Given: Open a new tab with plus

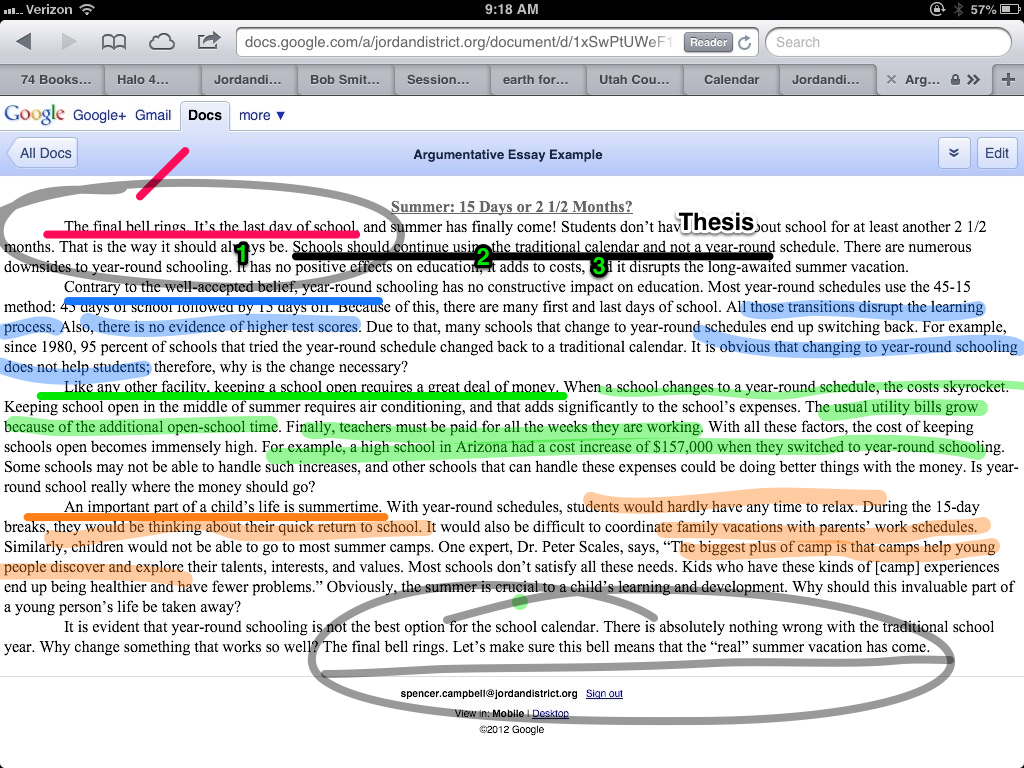Looking at the screenshot, I should (1008, 80).
